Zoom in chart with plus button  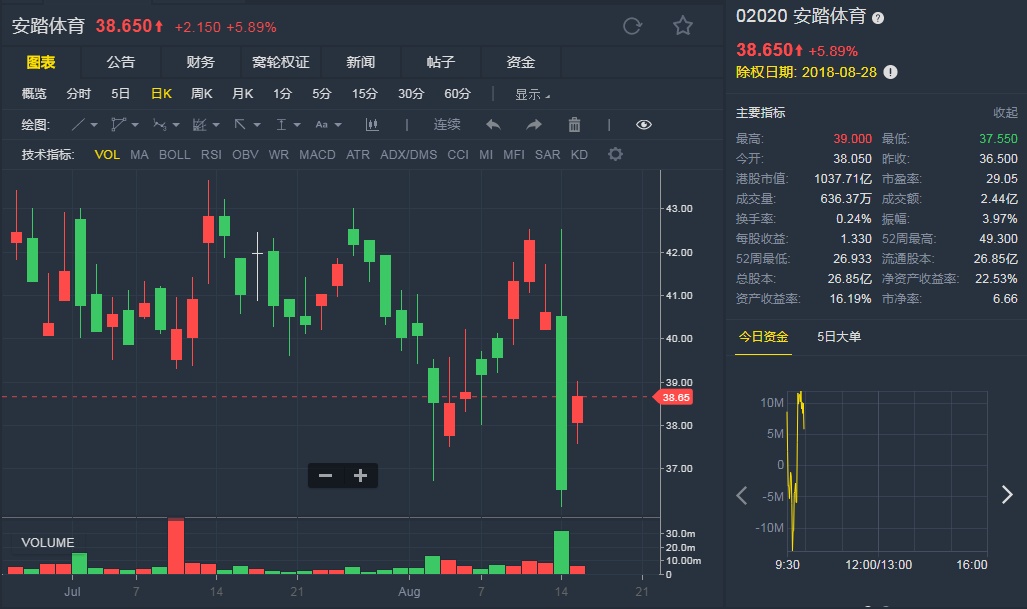pos(360,475)
